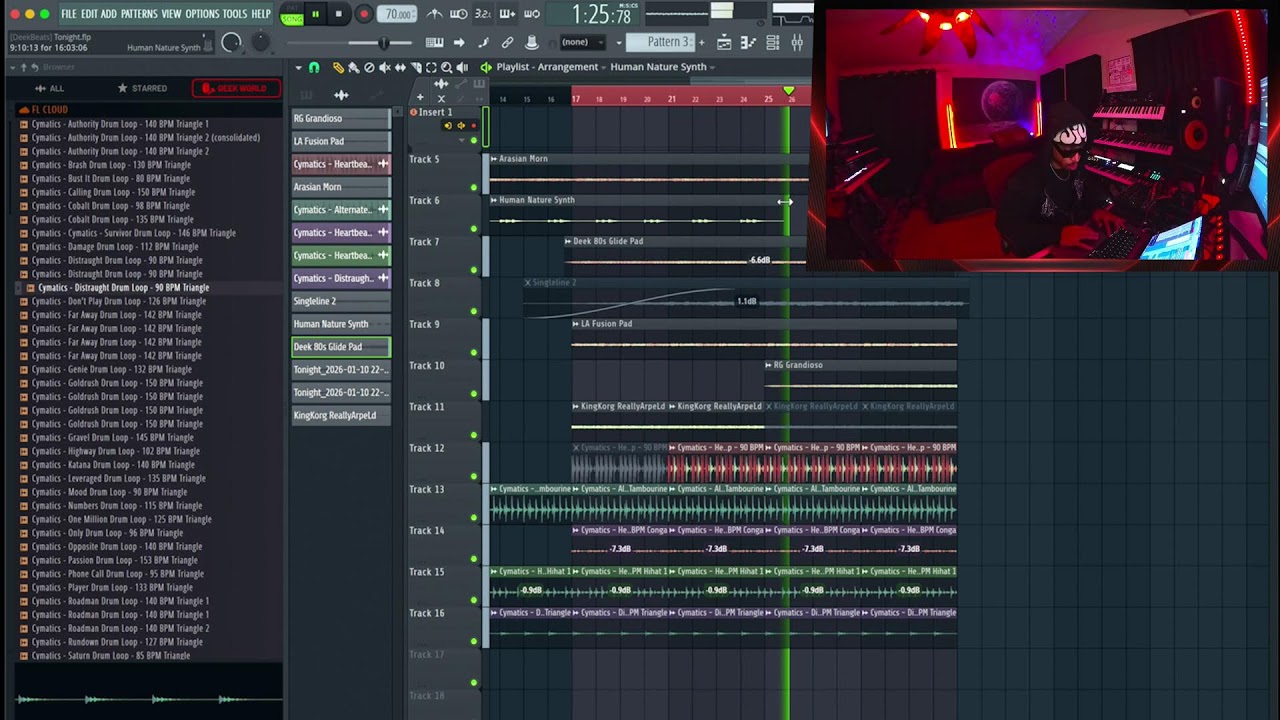This screenshot has height=720, width=1280.
Task: Toggle the Playlist snap magnet
Action: [x=314, y=67]
